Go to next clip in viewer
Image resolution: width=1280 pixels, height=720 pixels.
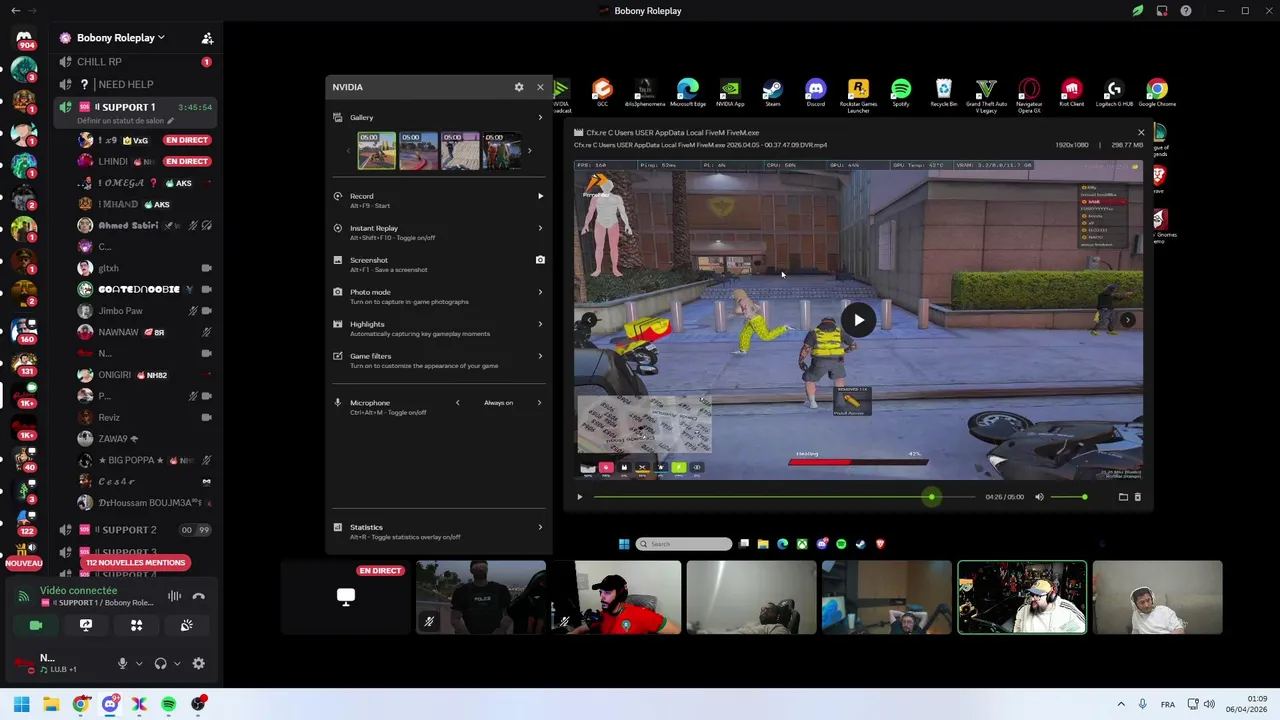(1127, 320)
